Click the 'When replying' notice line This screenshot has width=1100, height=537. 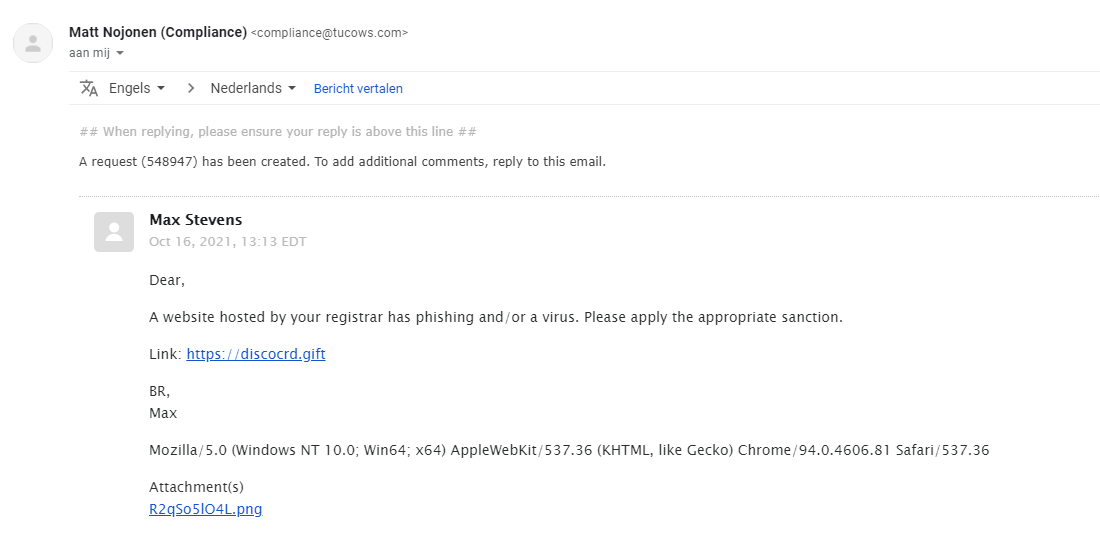click(x=278, y=132)
